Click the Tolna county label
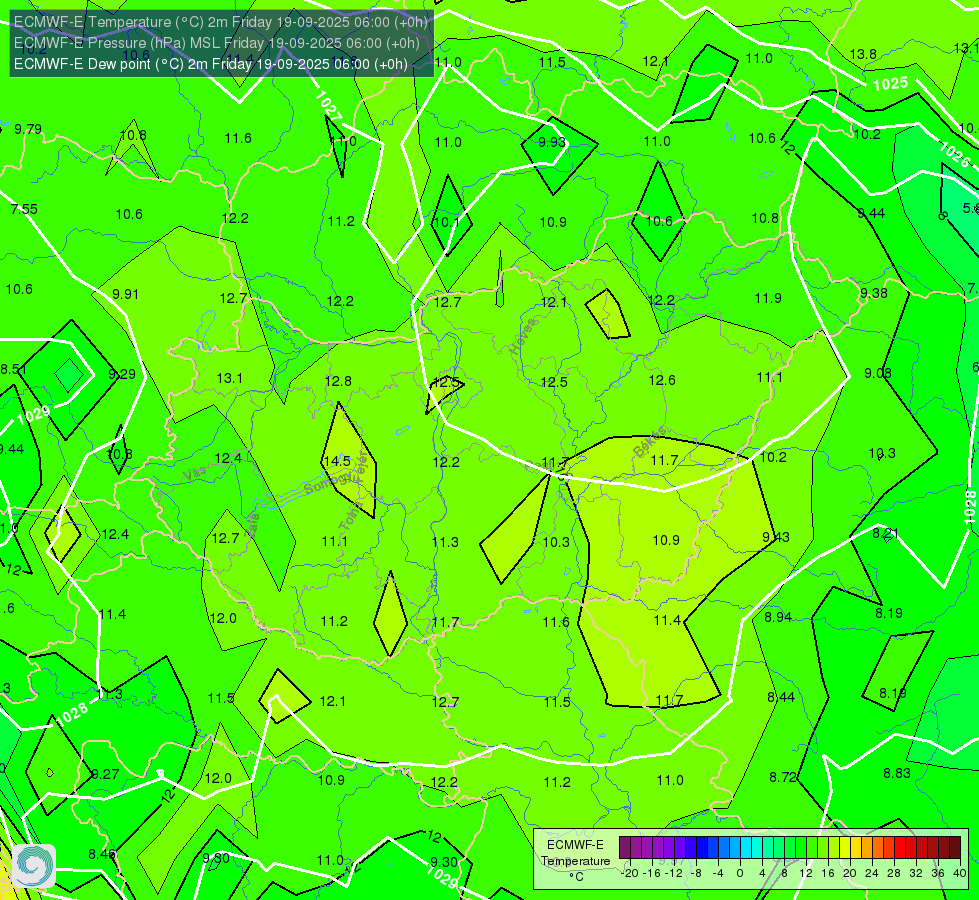The image size is (979, 900). 350,516
